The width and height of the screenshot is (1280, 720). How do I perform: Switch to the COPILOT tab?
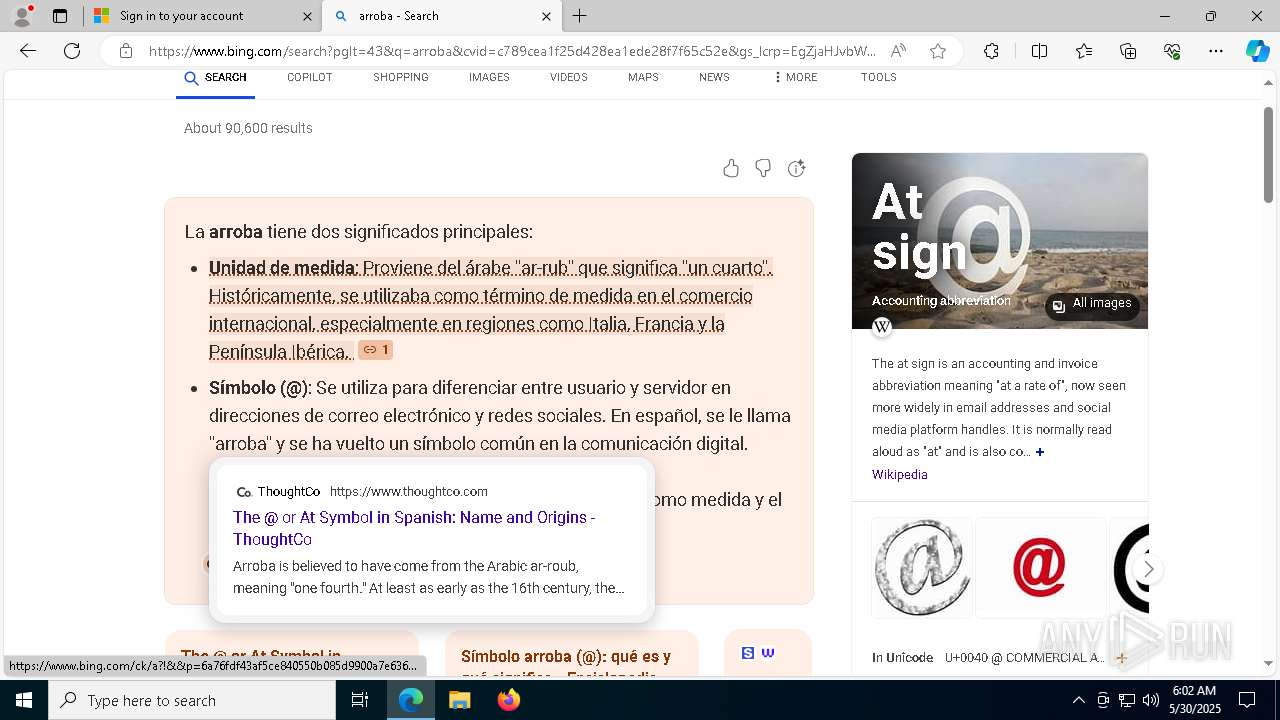[x=310, y=77]
